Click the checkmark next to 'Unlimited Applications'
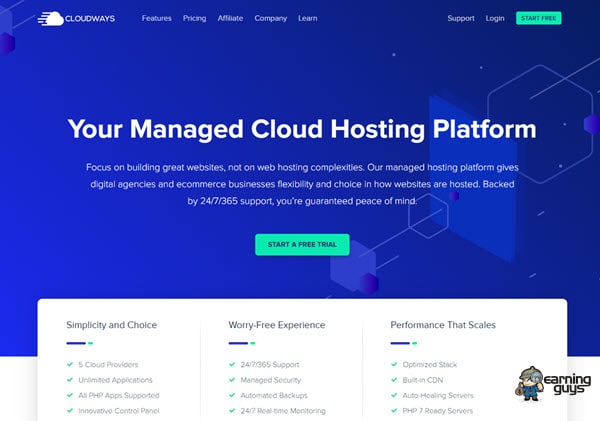Image resolution: width=600 pixels, height=421 pixels. point(70,380)
